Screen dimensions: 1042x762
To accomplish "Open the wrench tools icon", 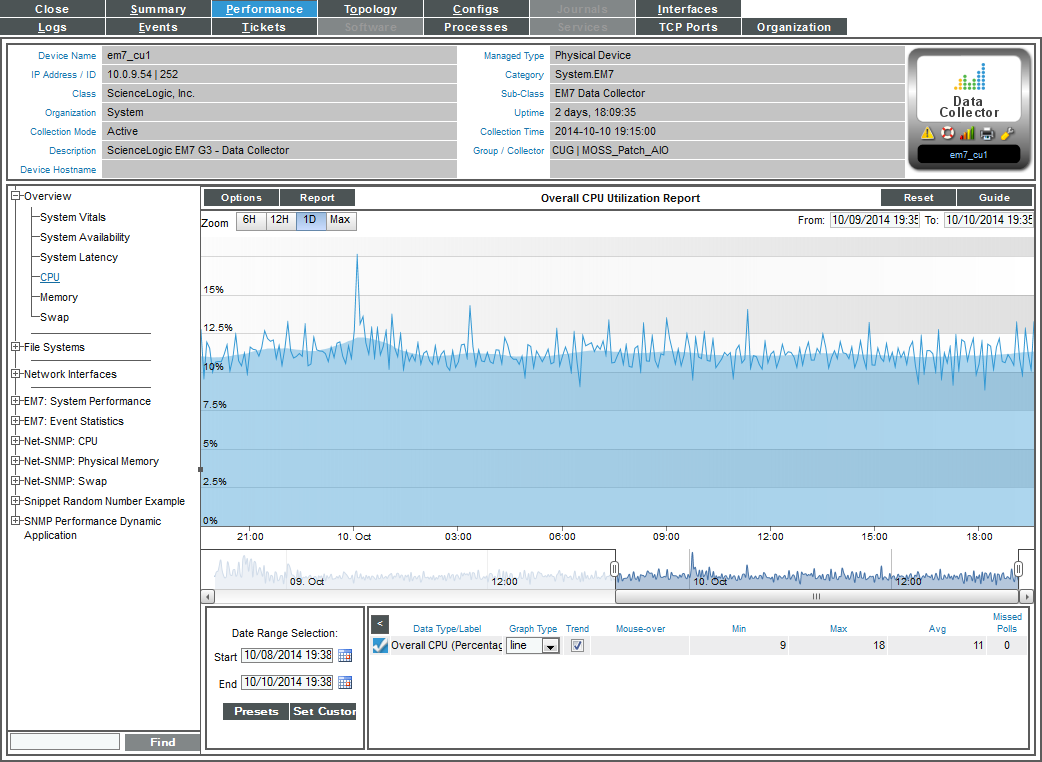I will point(1007,133).
